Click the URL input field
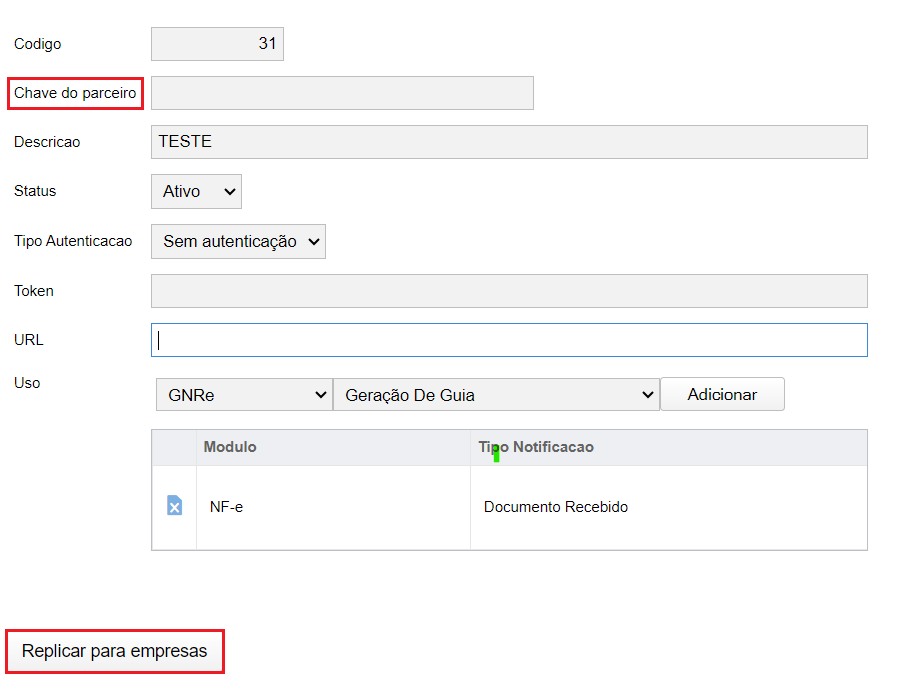The width and height of the screenshot is (906, 689). click(508, 340)
